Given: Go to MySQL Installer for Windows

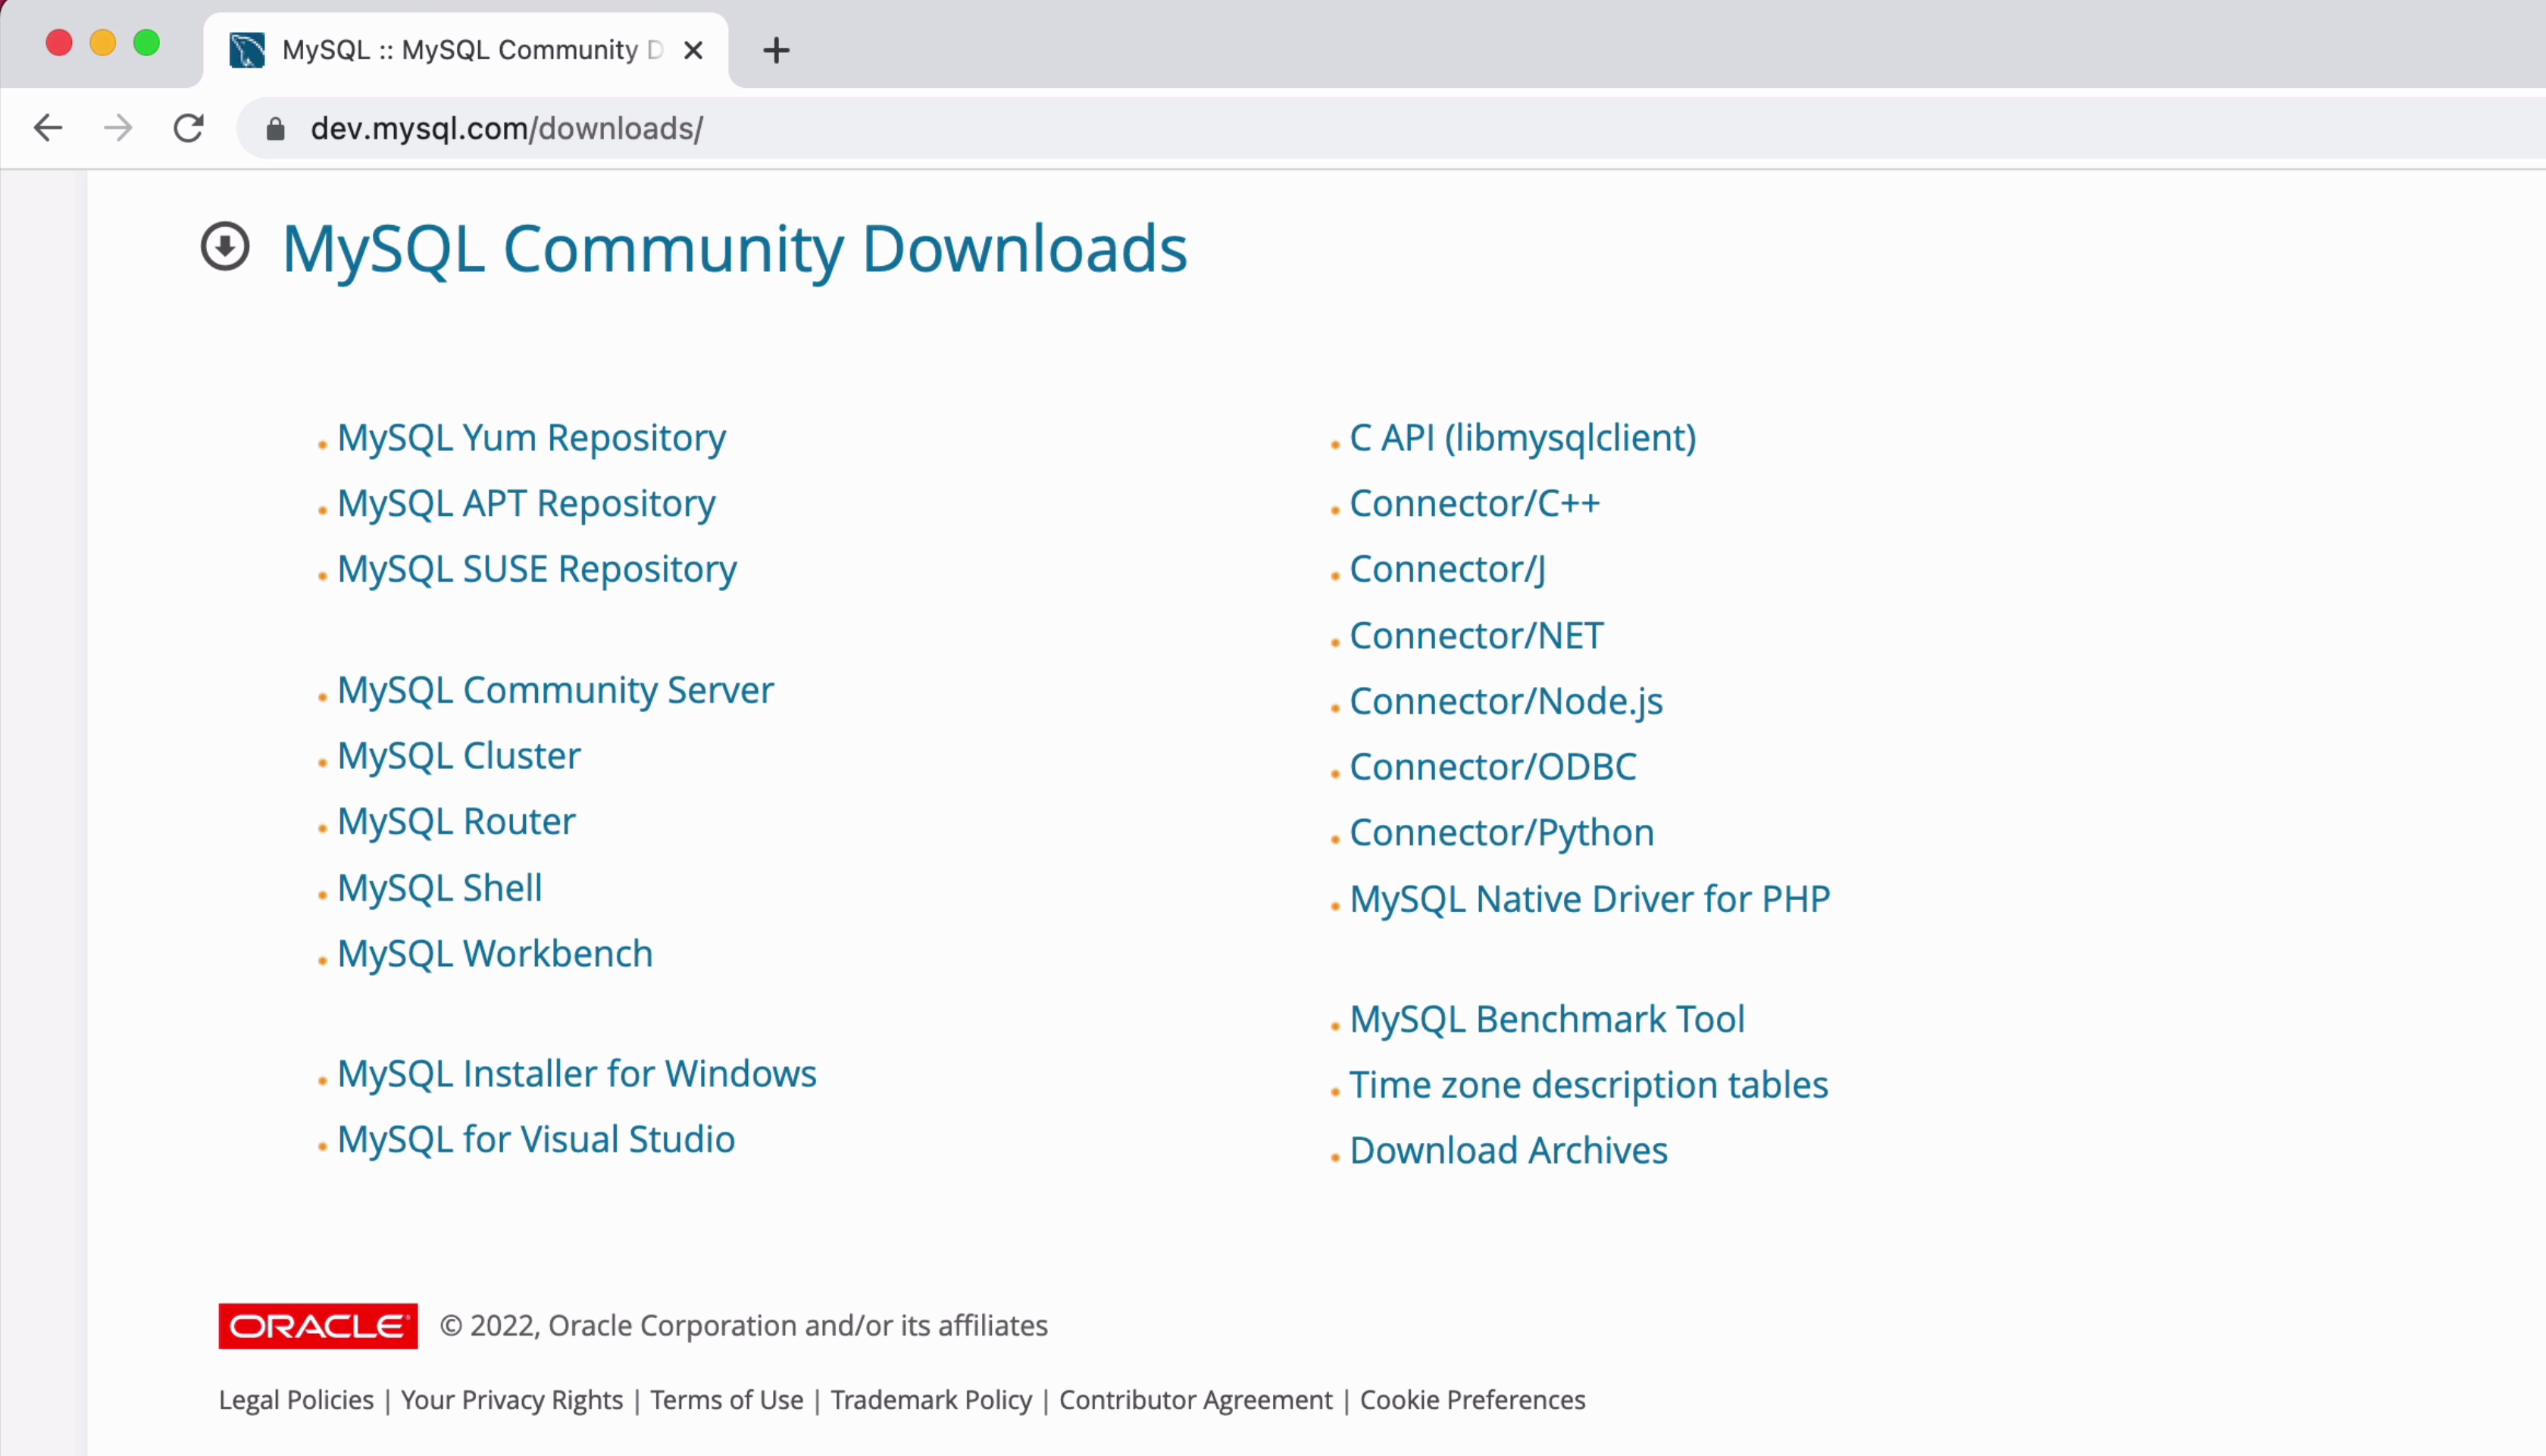Looking at the screenshot, I should point(576,1073).
